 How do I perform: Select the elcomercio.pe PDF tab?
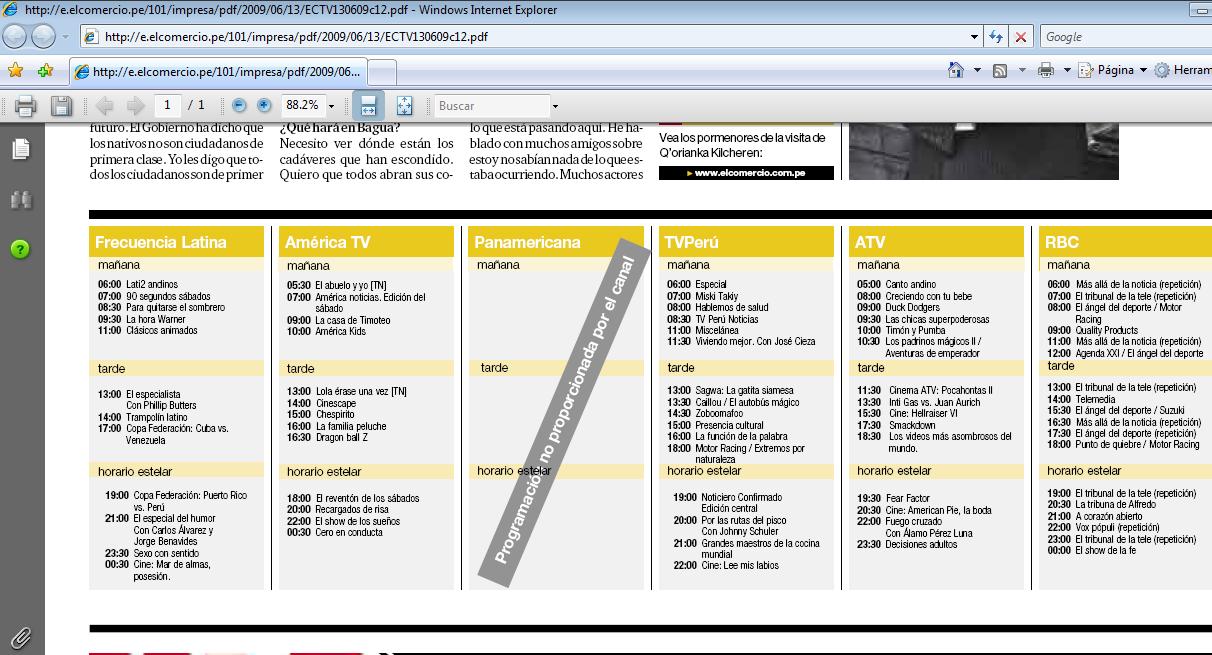click(x=218, y=72)
